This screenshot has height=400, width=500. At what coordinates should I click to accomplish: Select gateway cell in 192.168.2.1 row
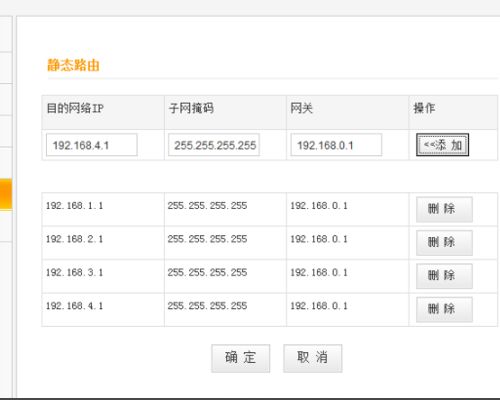pyautogui.click(x=347, y=243)
